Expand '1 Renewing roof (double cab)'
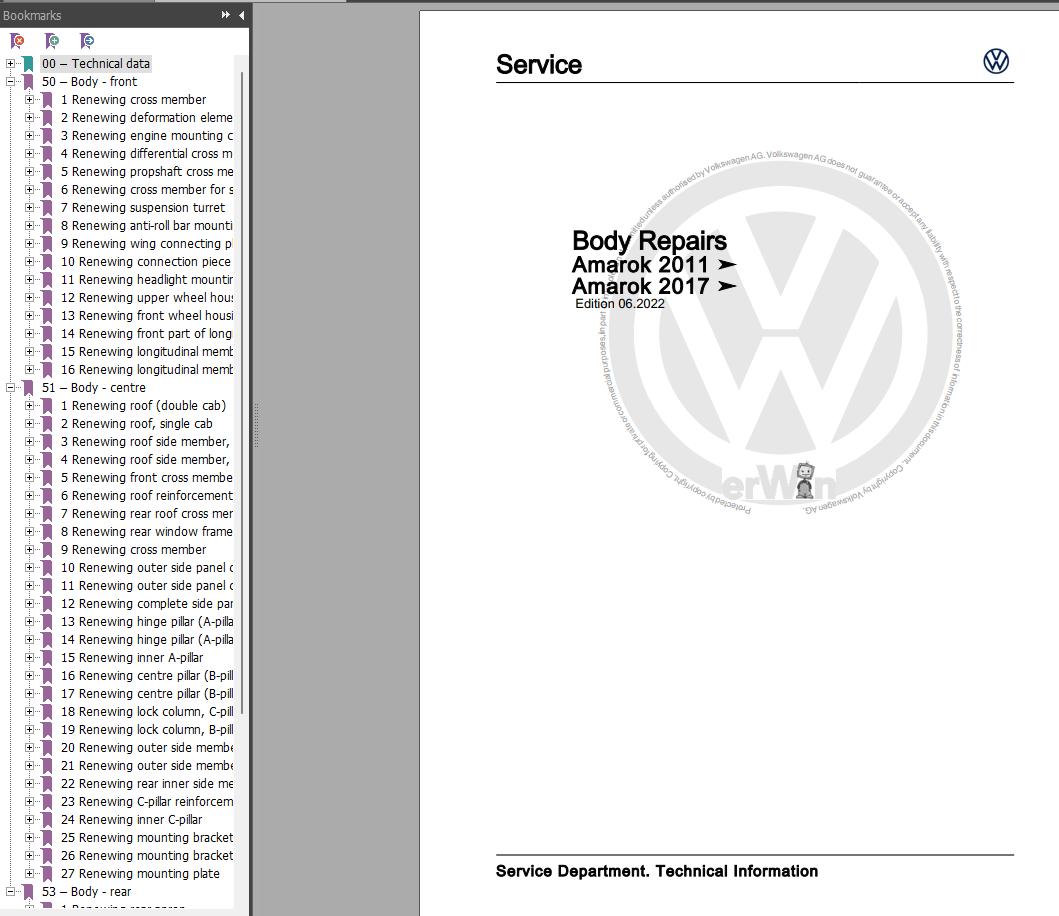1059x916 pixels. [29, 406]
